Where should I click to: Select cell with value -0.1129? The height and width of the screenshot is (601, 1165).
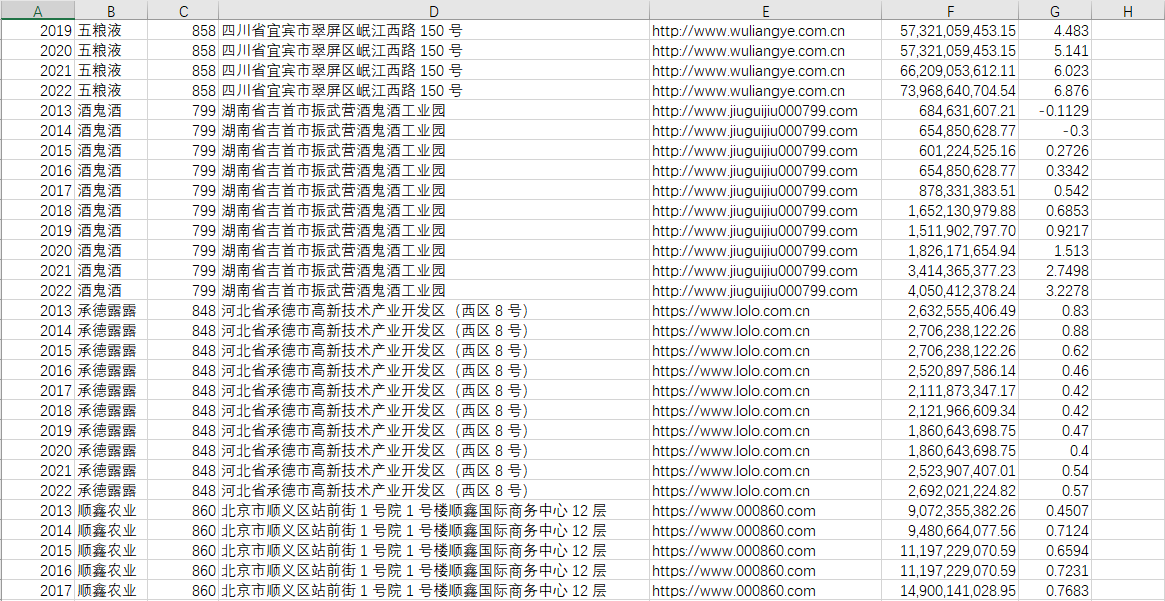[1055, 111]
